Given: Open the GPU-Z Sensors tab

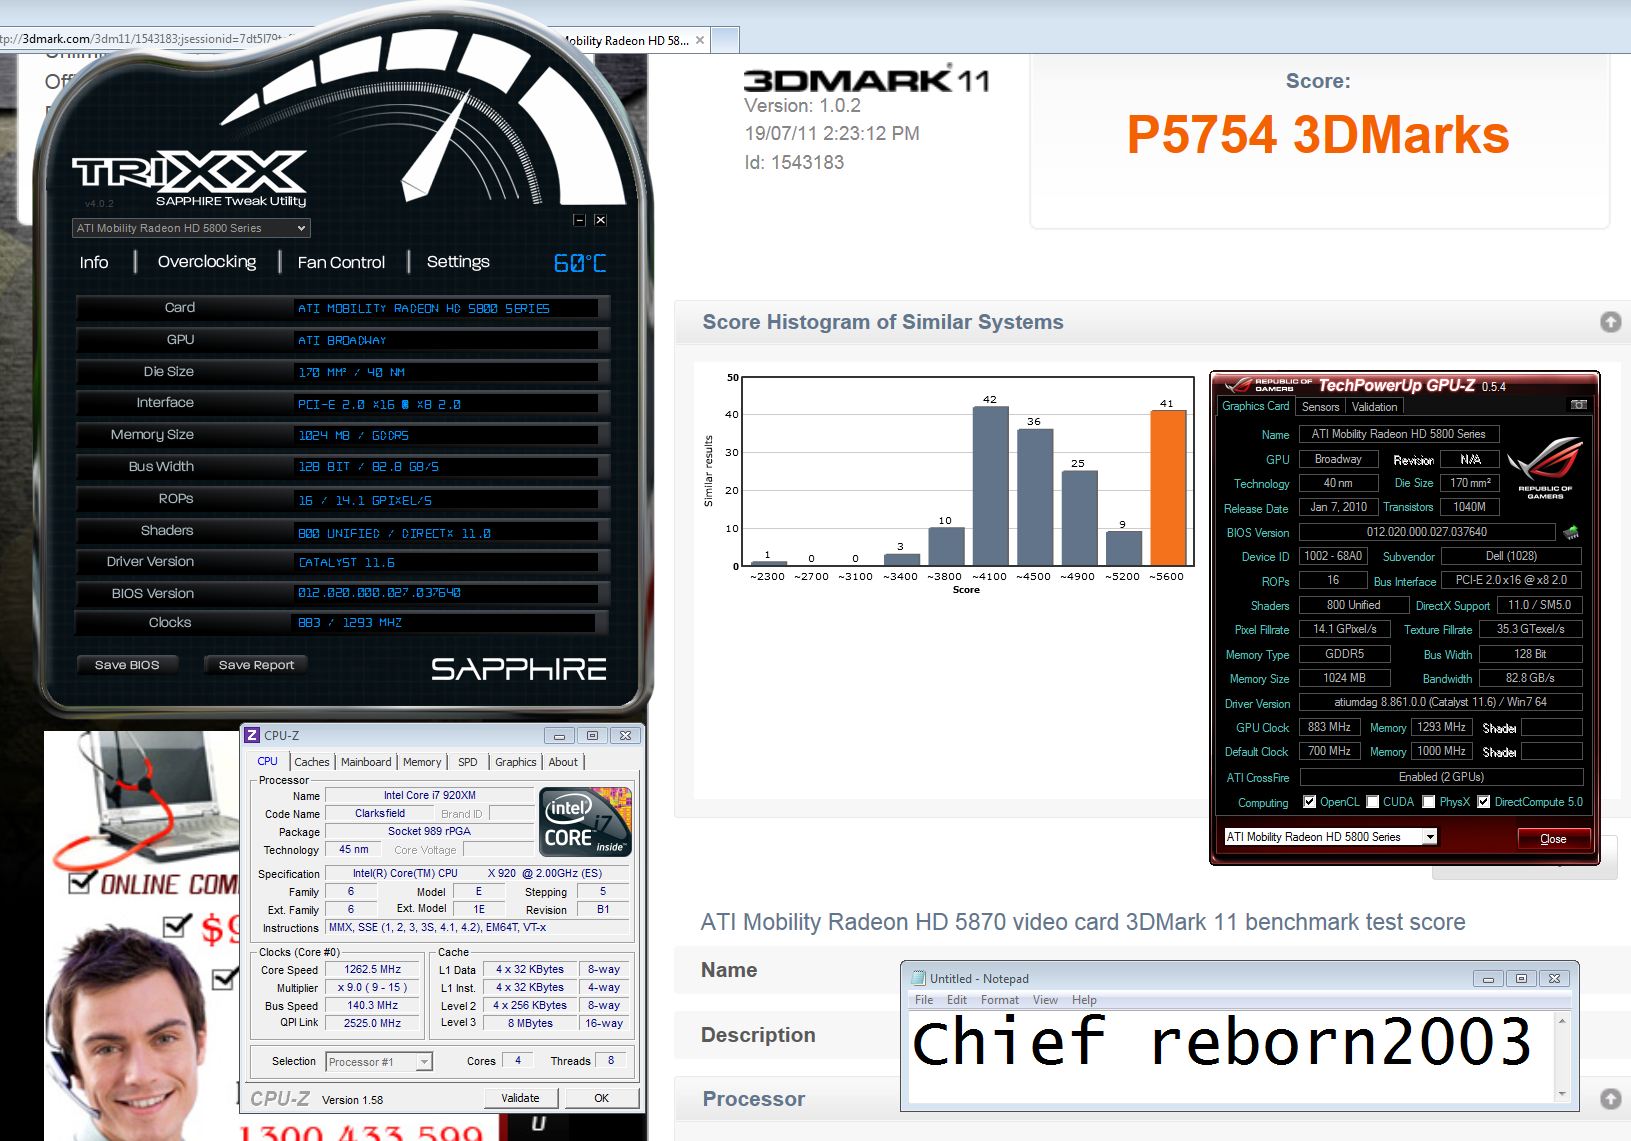Looking at the screenshot, I should click(1320, 407).
